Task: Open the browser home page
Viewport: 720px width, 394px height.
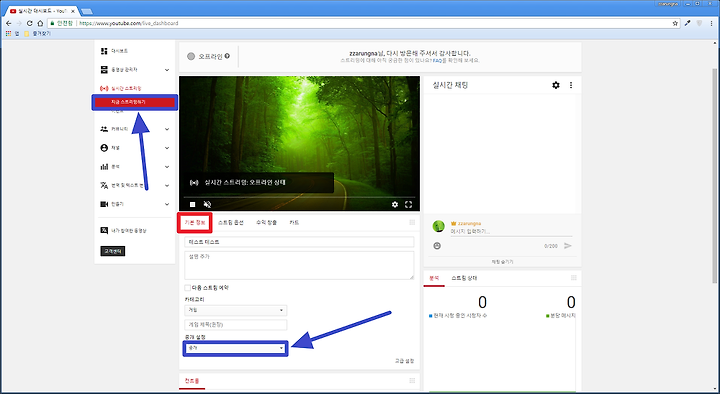Action: (x=40, y=23)
